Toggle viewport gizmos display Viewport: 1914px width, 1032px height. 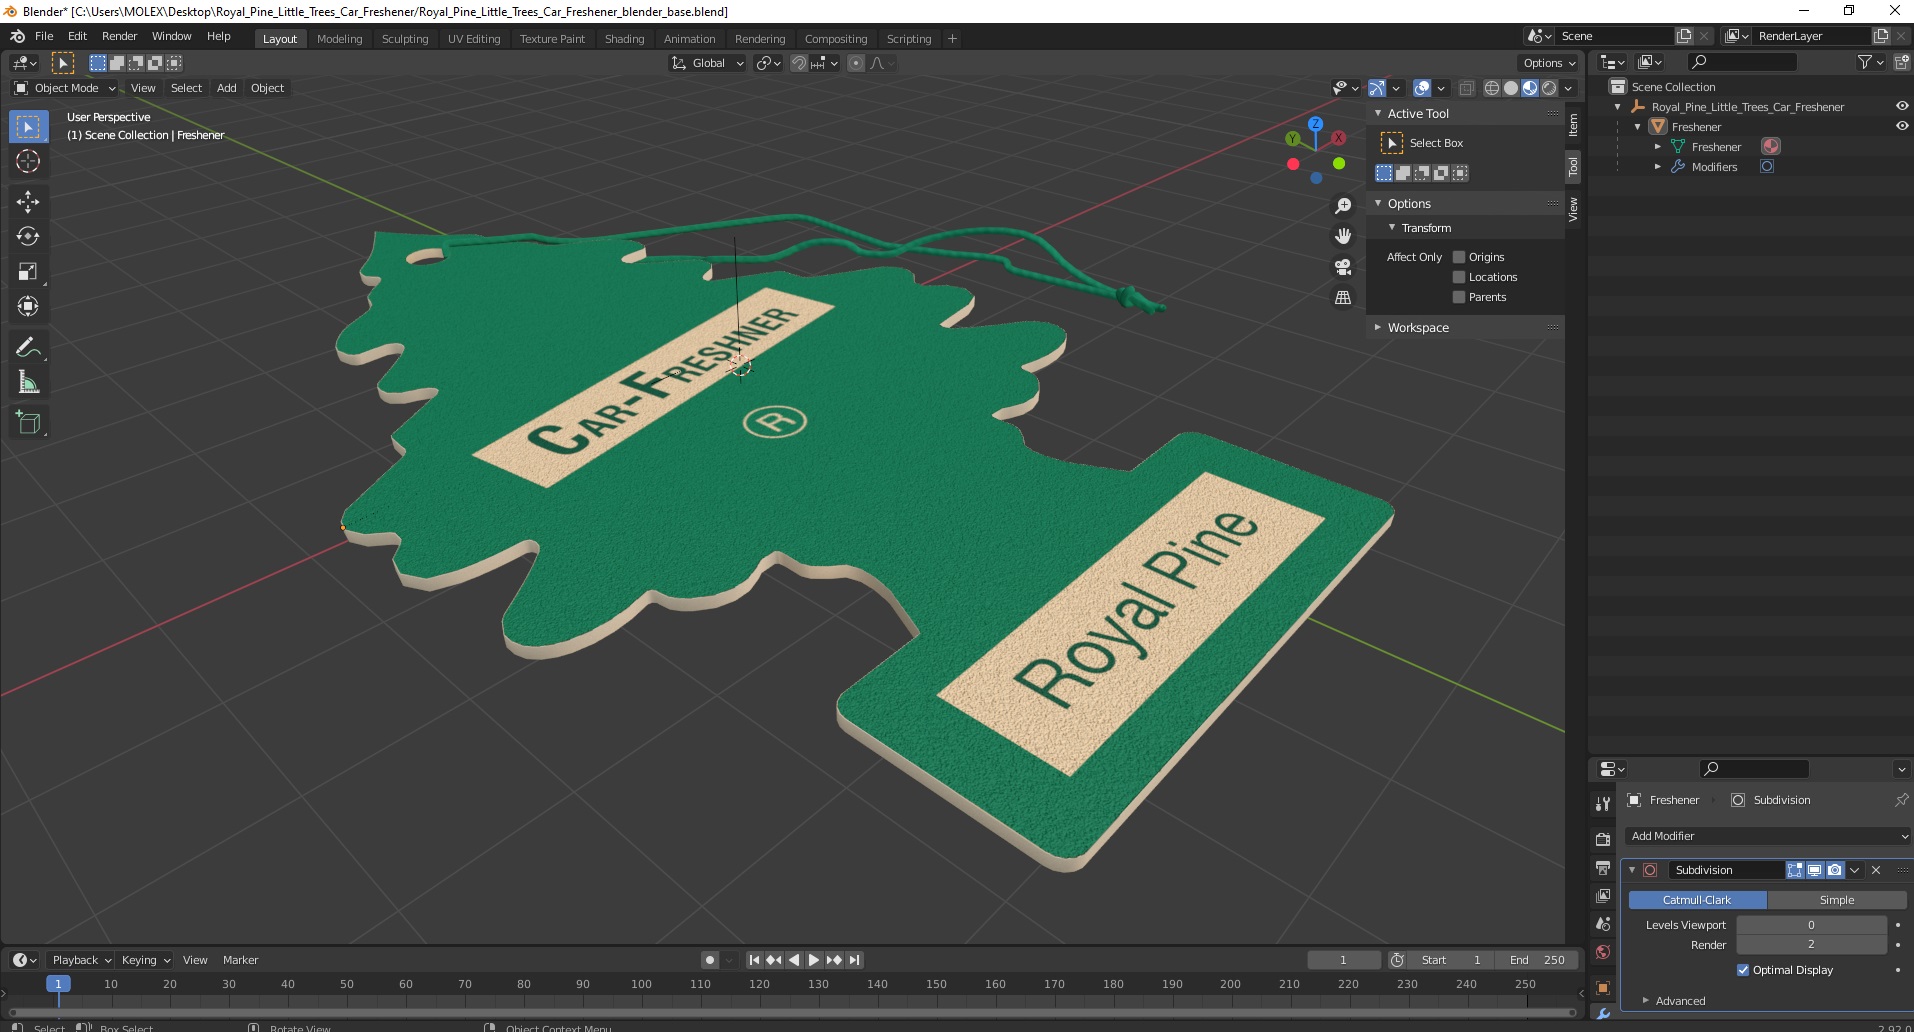1377,88
